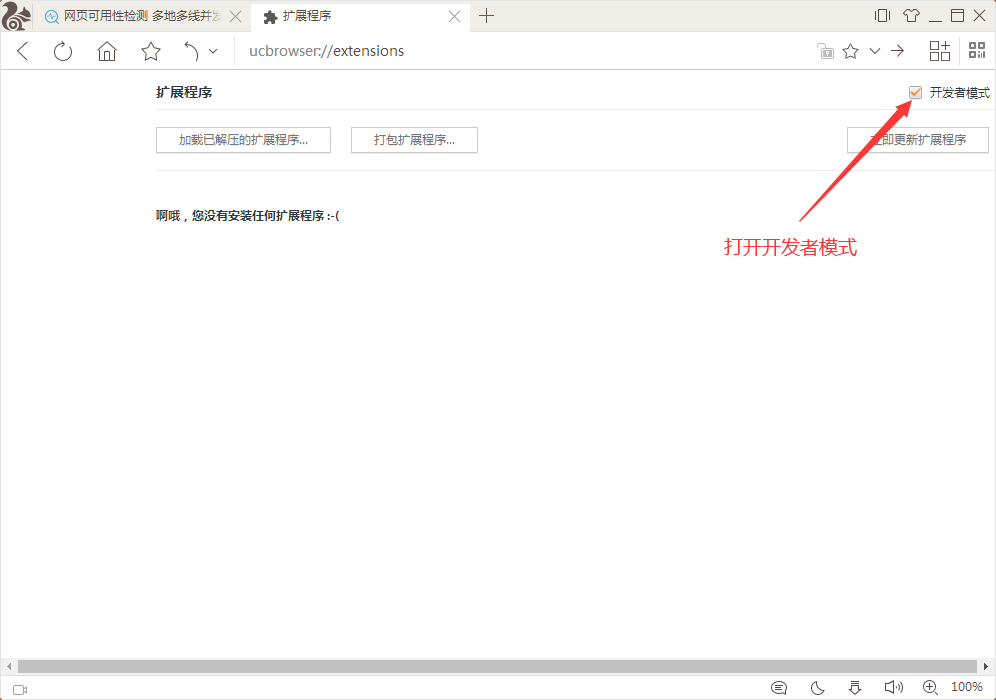This screenshot has width=996, height=700.
Task: Click the 加载已解压的扩展程序 button
Action: pyautogui.click(x=243, y=140)
